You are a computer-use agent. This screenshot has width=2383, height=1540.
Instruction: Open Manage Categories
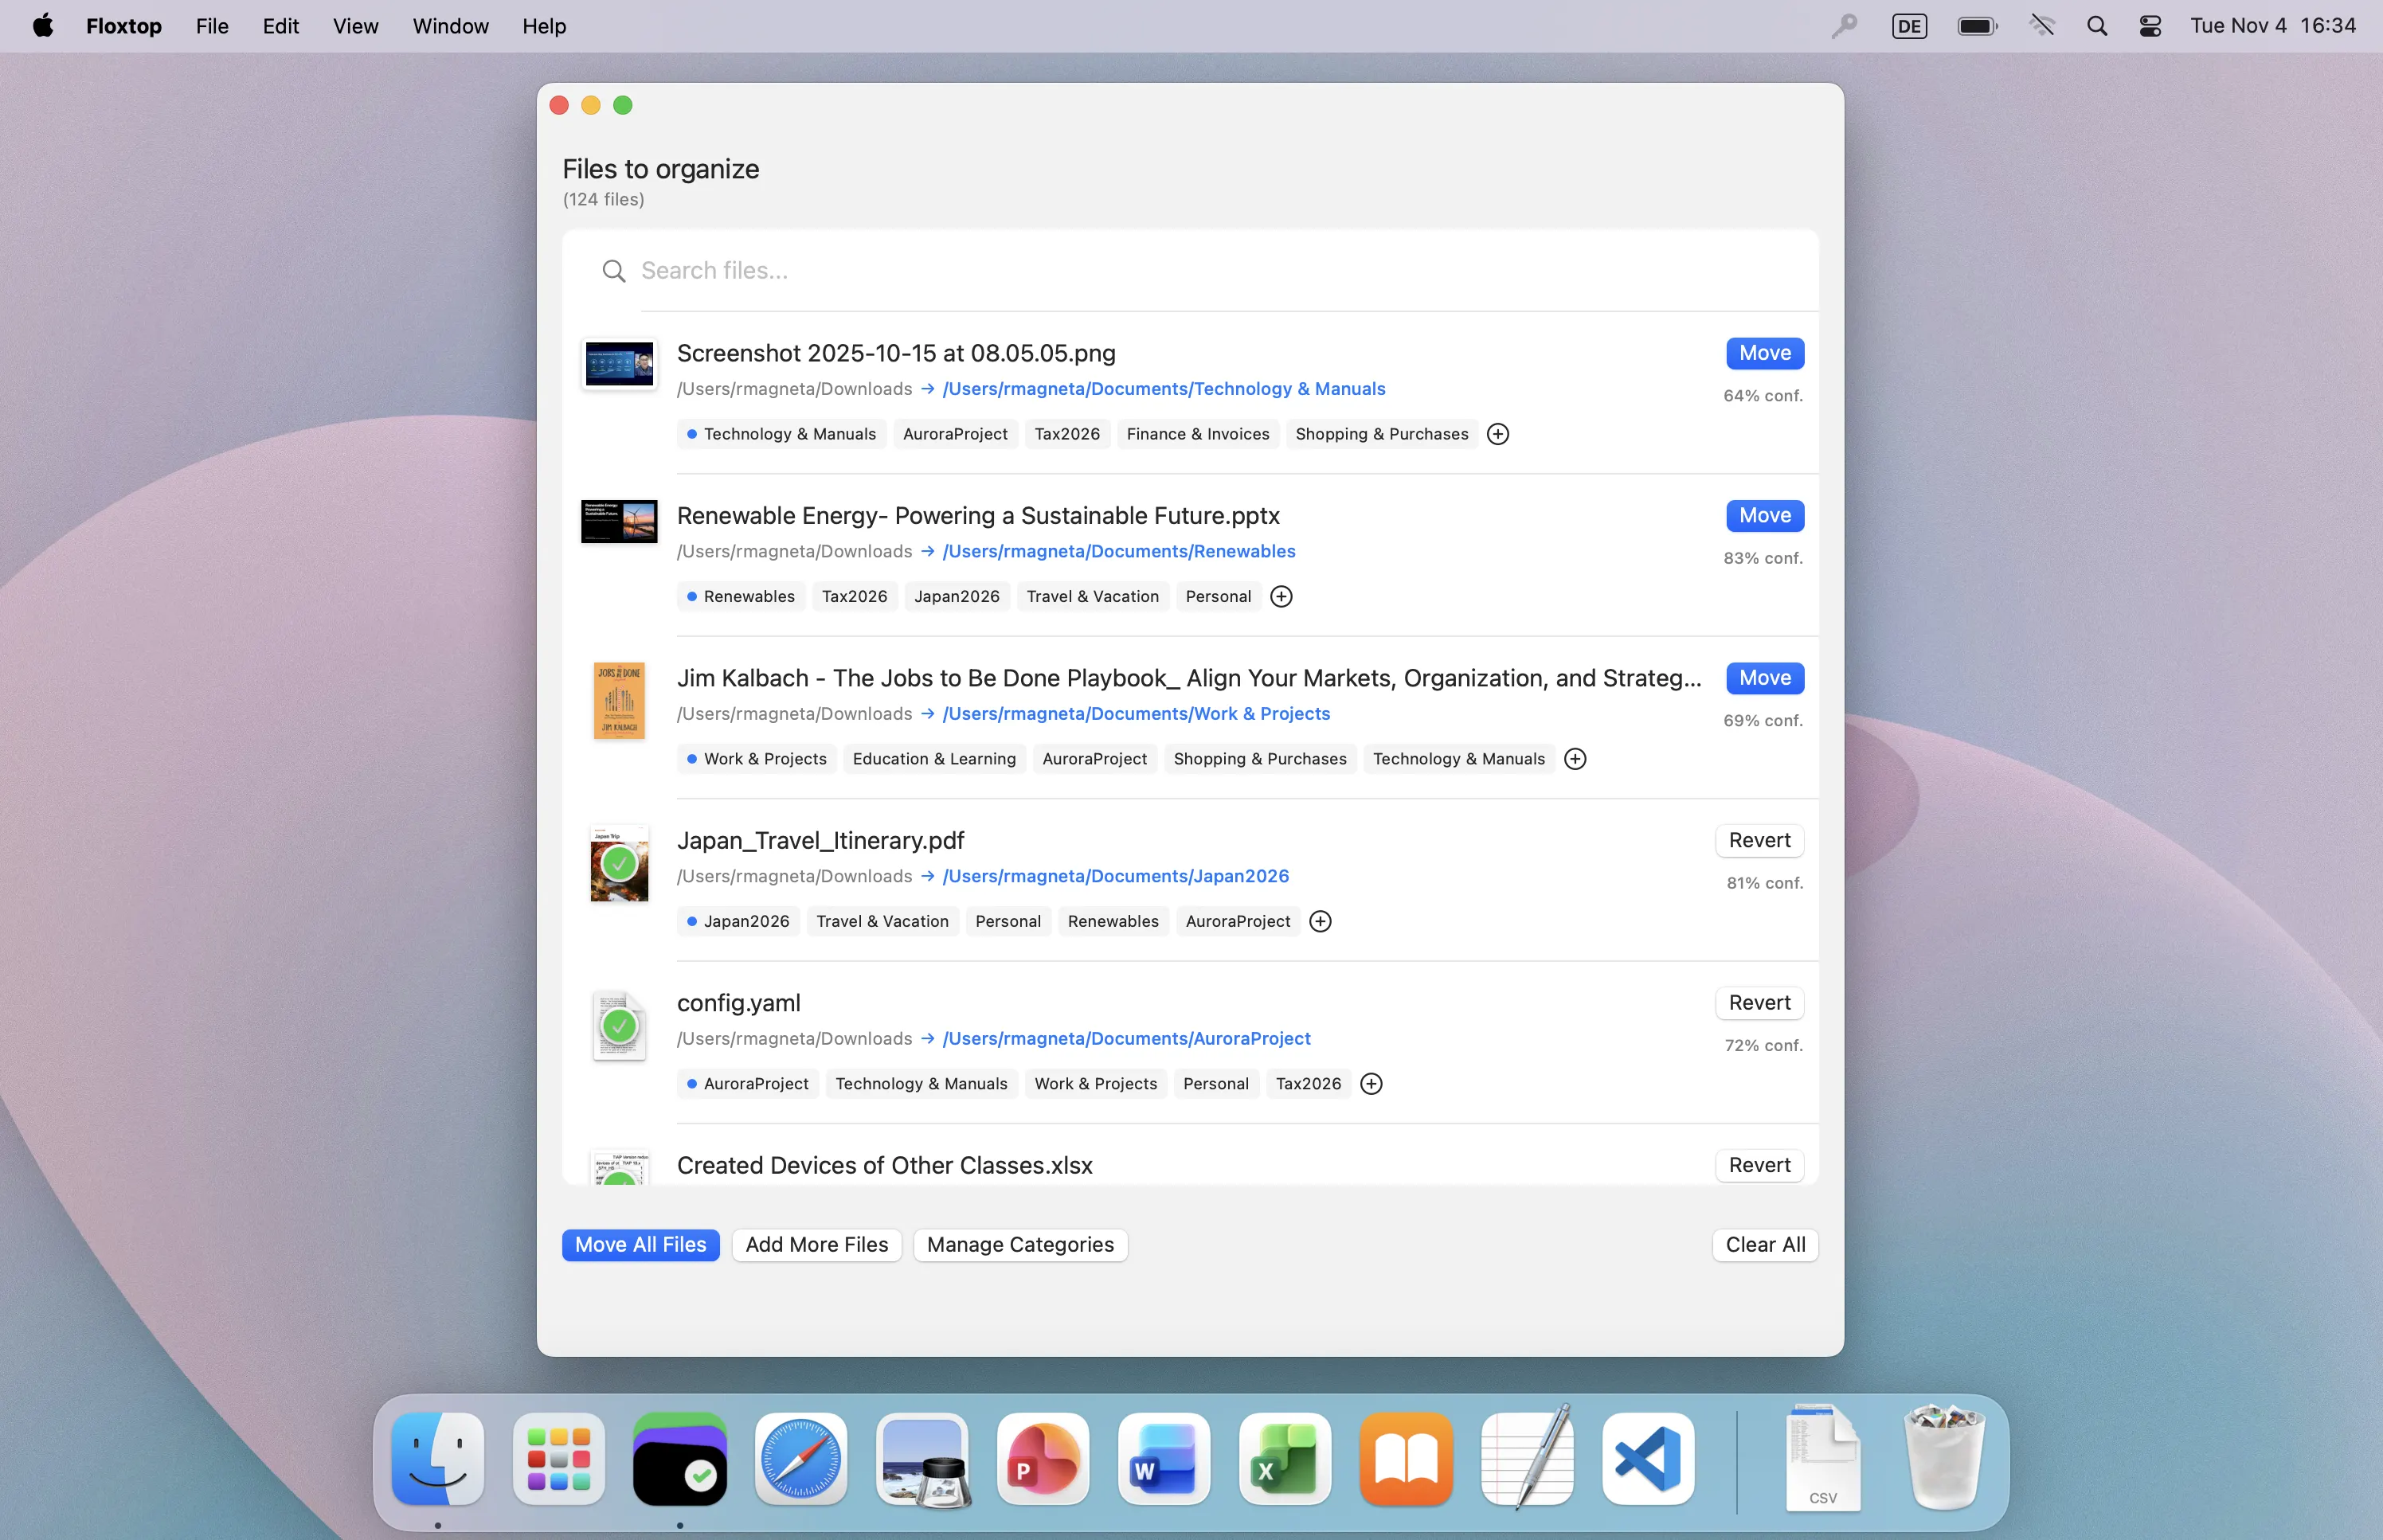pos(1020,1245)
